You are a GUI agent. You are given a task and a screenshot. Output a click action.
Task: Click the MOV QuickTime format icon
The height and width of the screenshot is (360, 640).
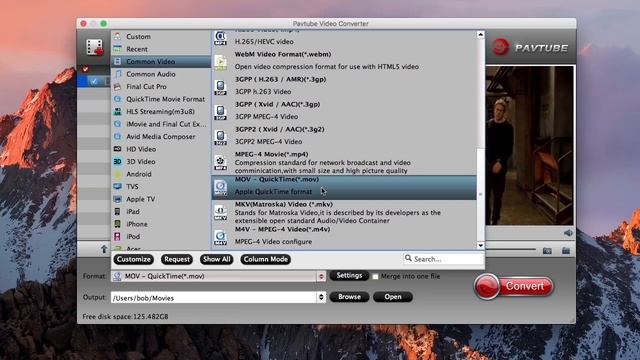[x=220, y=187]
